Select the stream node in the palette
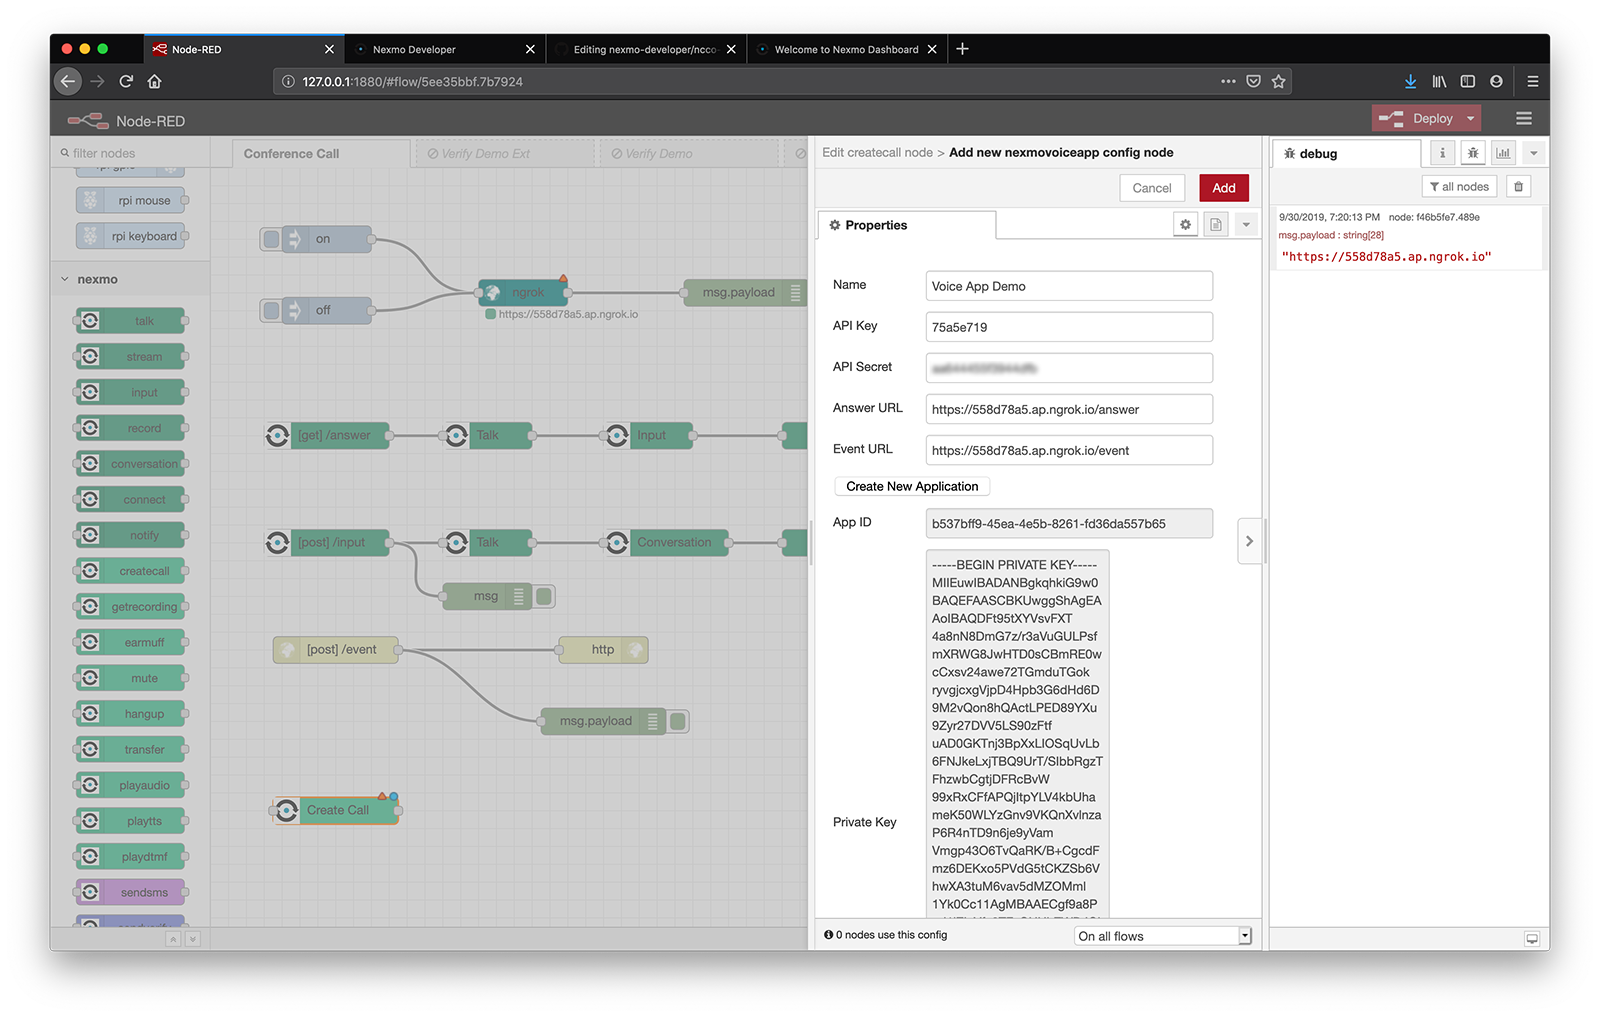 coord(130,357)
